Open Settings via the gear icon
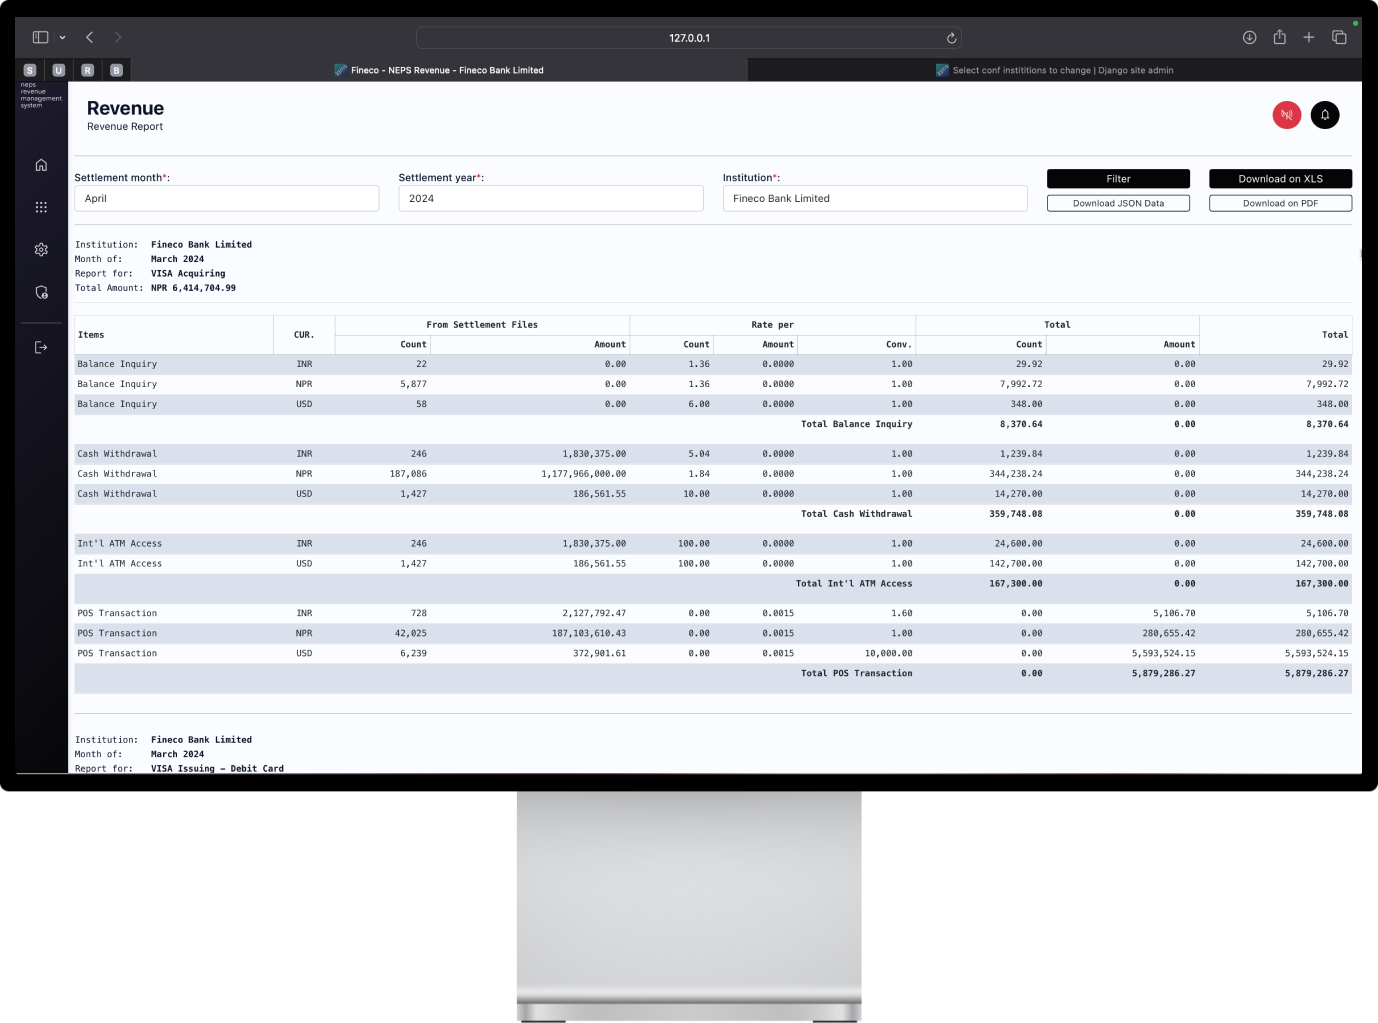The height and width of the screenshot is (1023, 1378). 40,248
